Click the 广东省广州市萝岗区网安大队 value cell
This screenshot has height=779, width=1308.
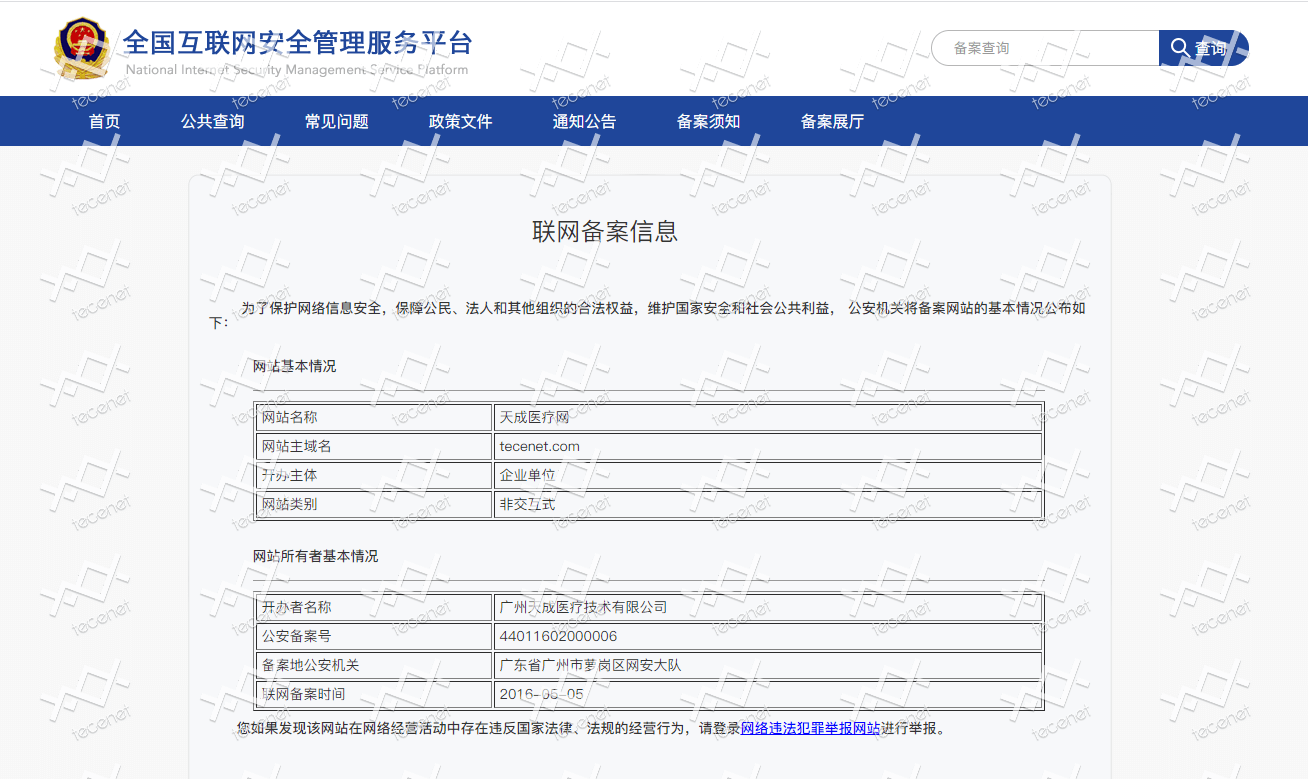768,665
